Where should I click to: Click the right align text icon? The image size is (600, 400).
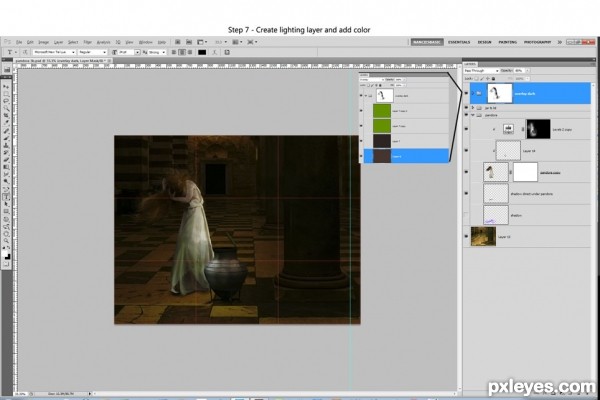coord(190,52)
